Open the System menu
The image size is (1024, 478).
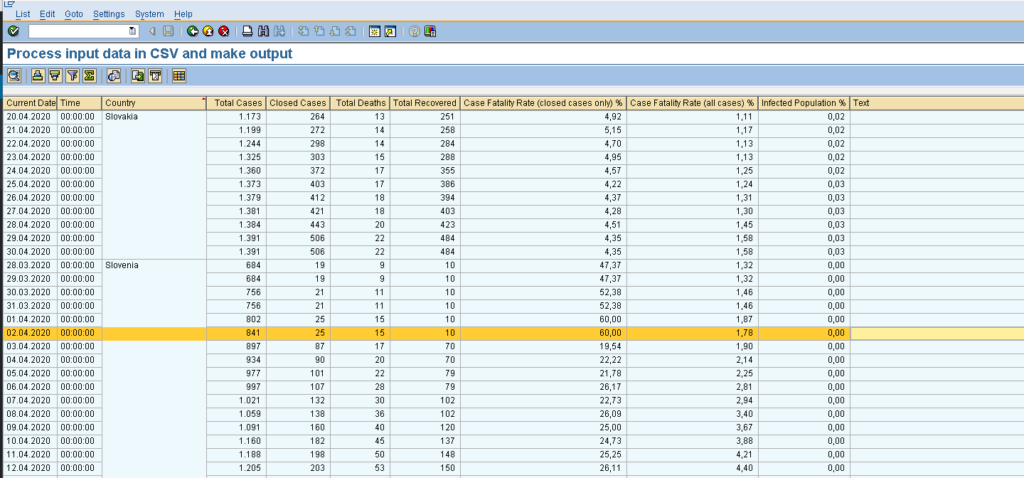coord(150,14)
